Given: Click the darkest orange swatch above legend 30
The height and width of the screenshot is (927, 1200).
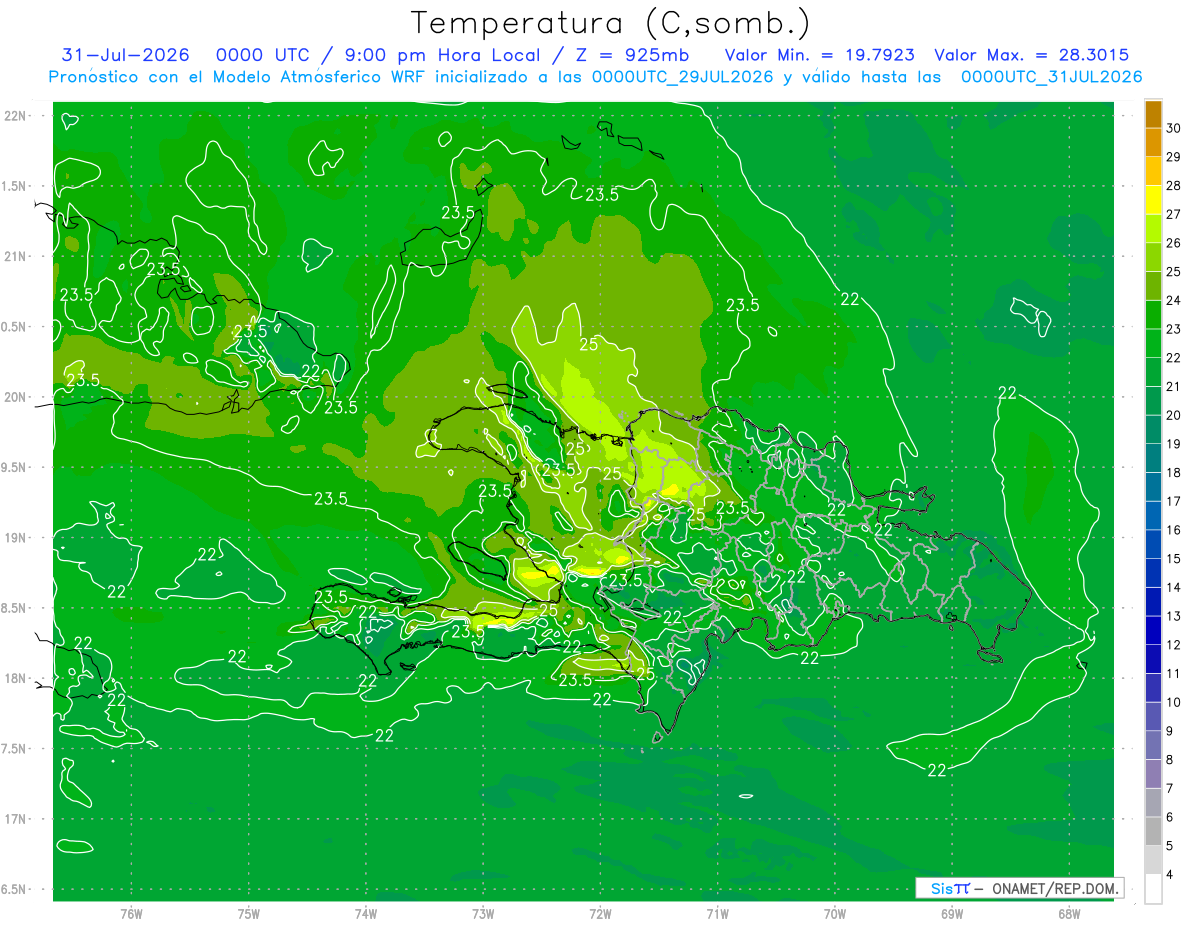Looking at the screenshot, I should (1153, 114).
